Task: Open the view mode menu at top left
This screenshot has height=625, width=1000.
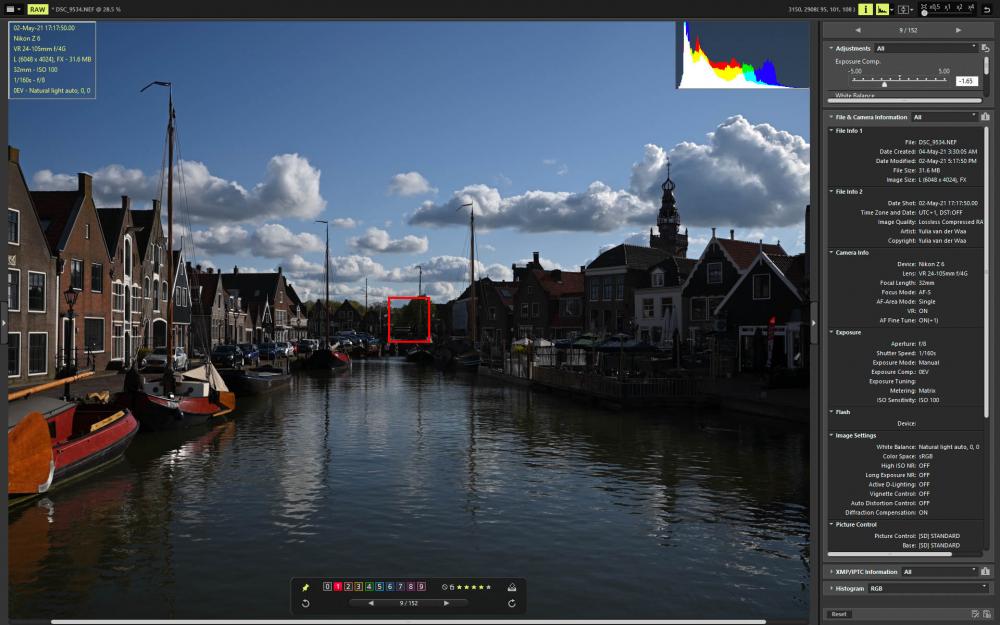Action: click(13, 10)
